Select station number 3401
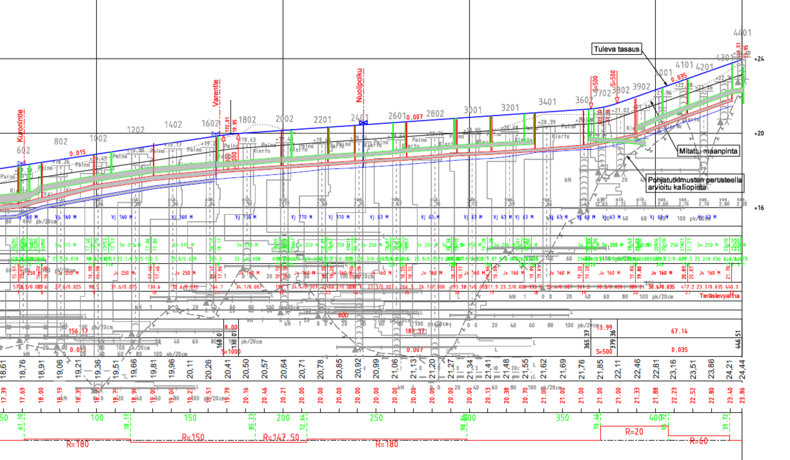The height and width of the screenshot is (460, 790). pyautogui.click(x=547, y=102)
